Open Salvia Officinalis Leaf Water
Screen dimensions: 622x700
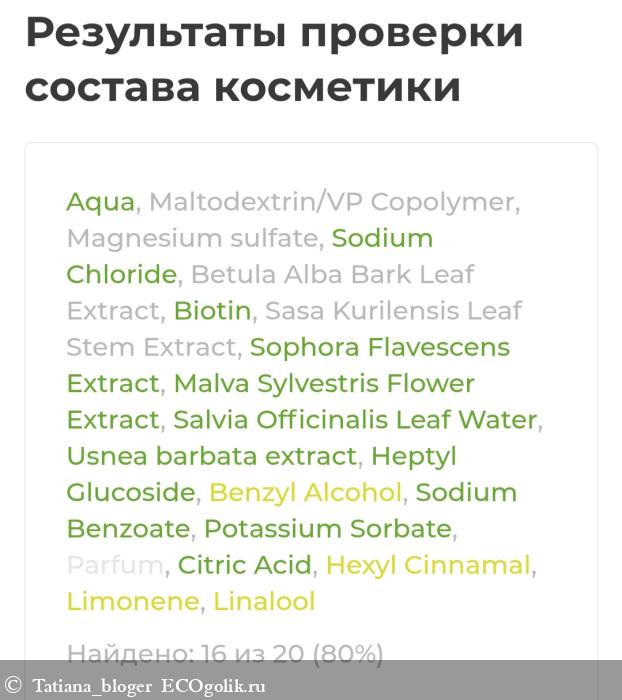(355, 420)
